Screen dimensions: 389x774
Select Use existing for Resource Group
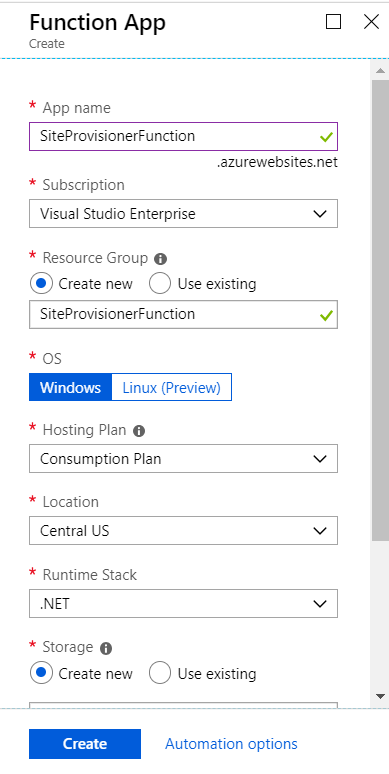tap(160, 284)
